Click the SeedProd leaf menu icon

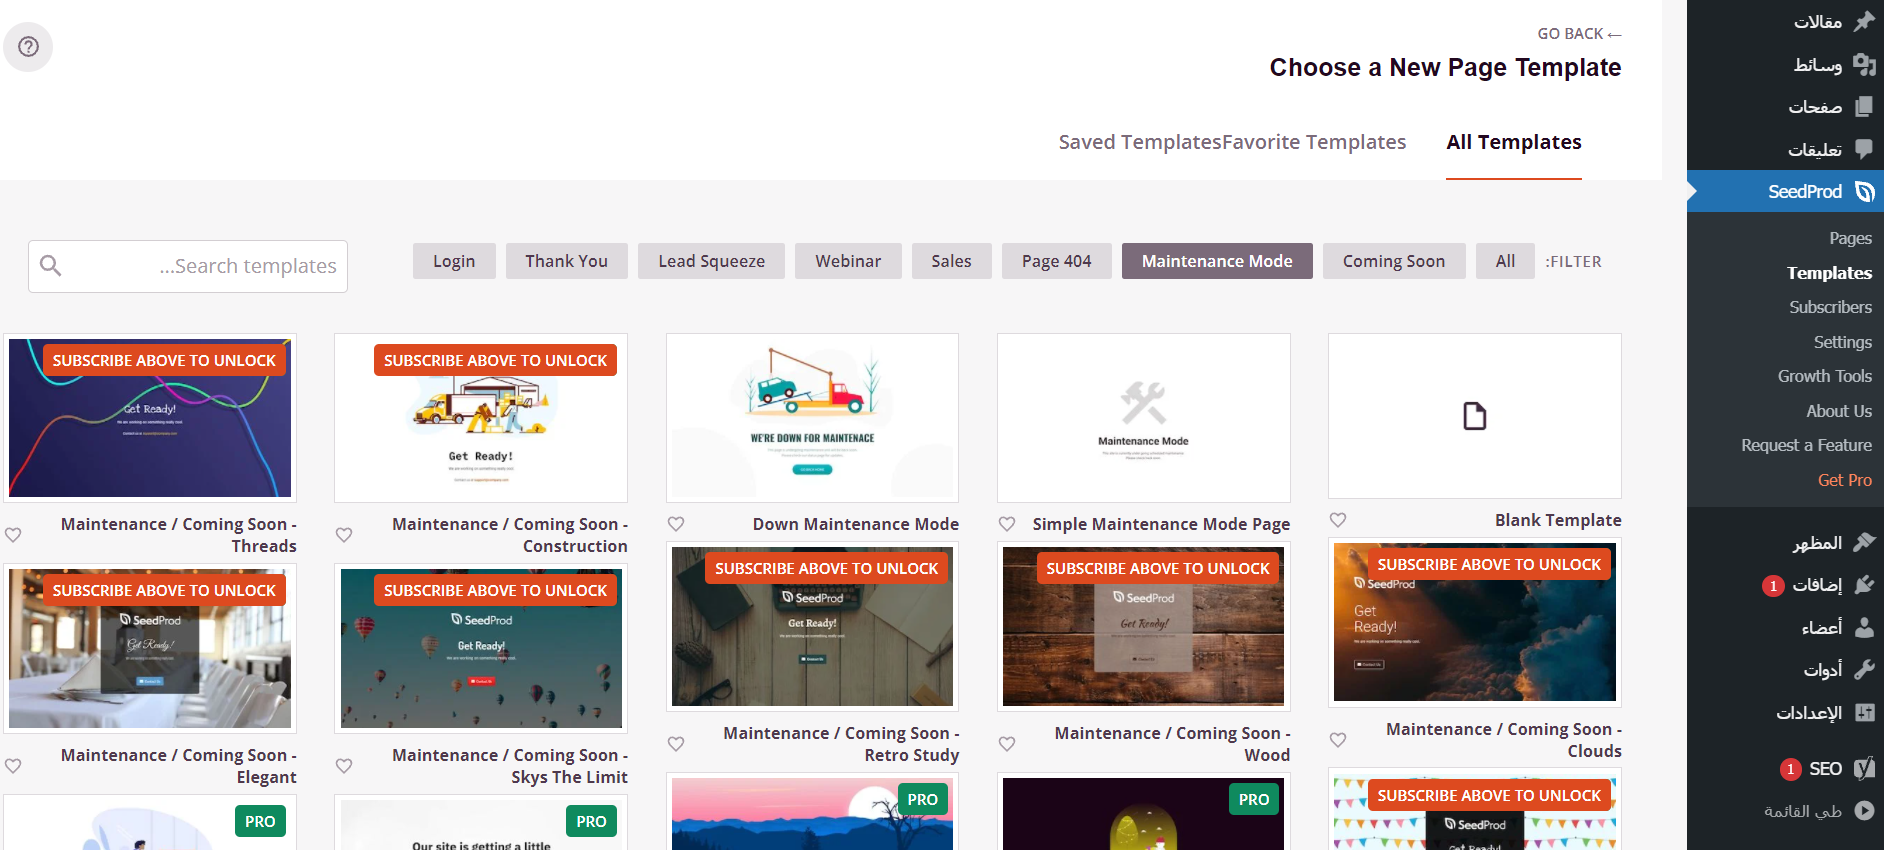tap(1865, 191)
